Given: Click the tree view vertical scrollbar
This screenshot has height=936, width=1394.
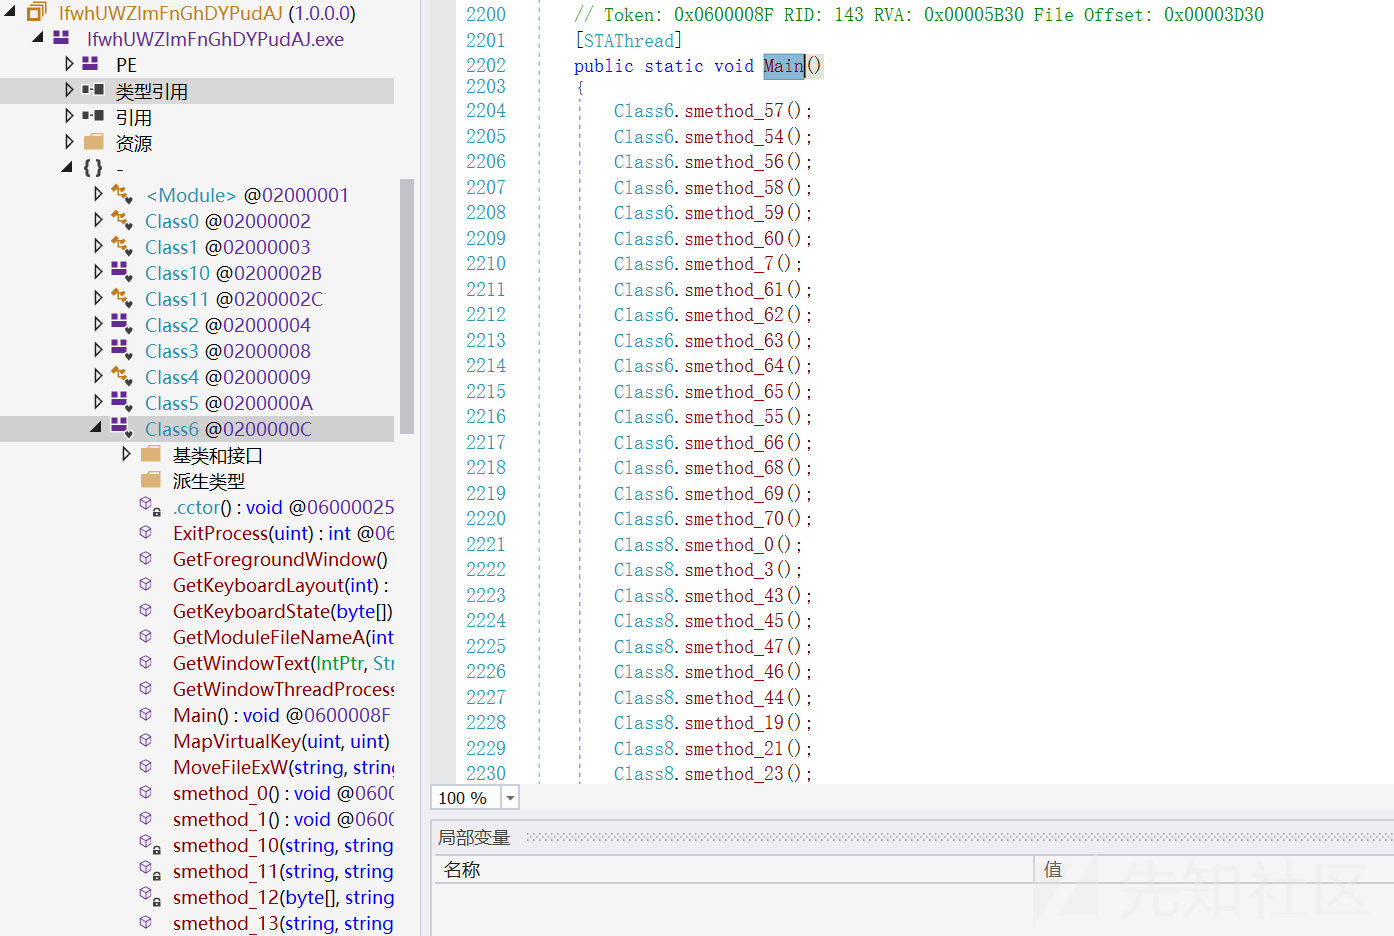Looking at the screenshot, I should coord(407,305).
